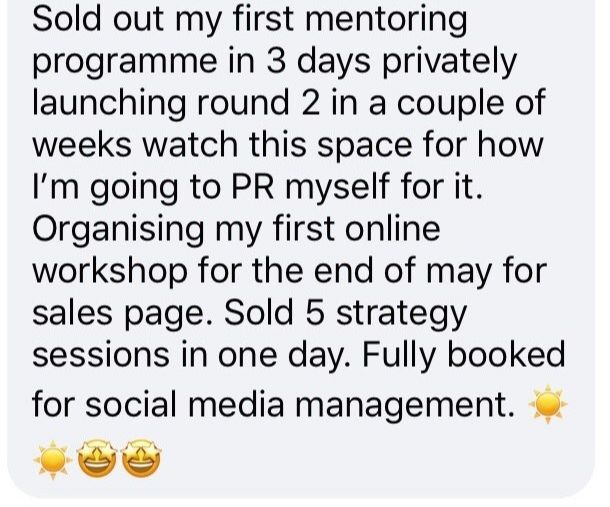Click the word 'Organising' in the message

click(118, 230)
